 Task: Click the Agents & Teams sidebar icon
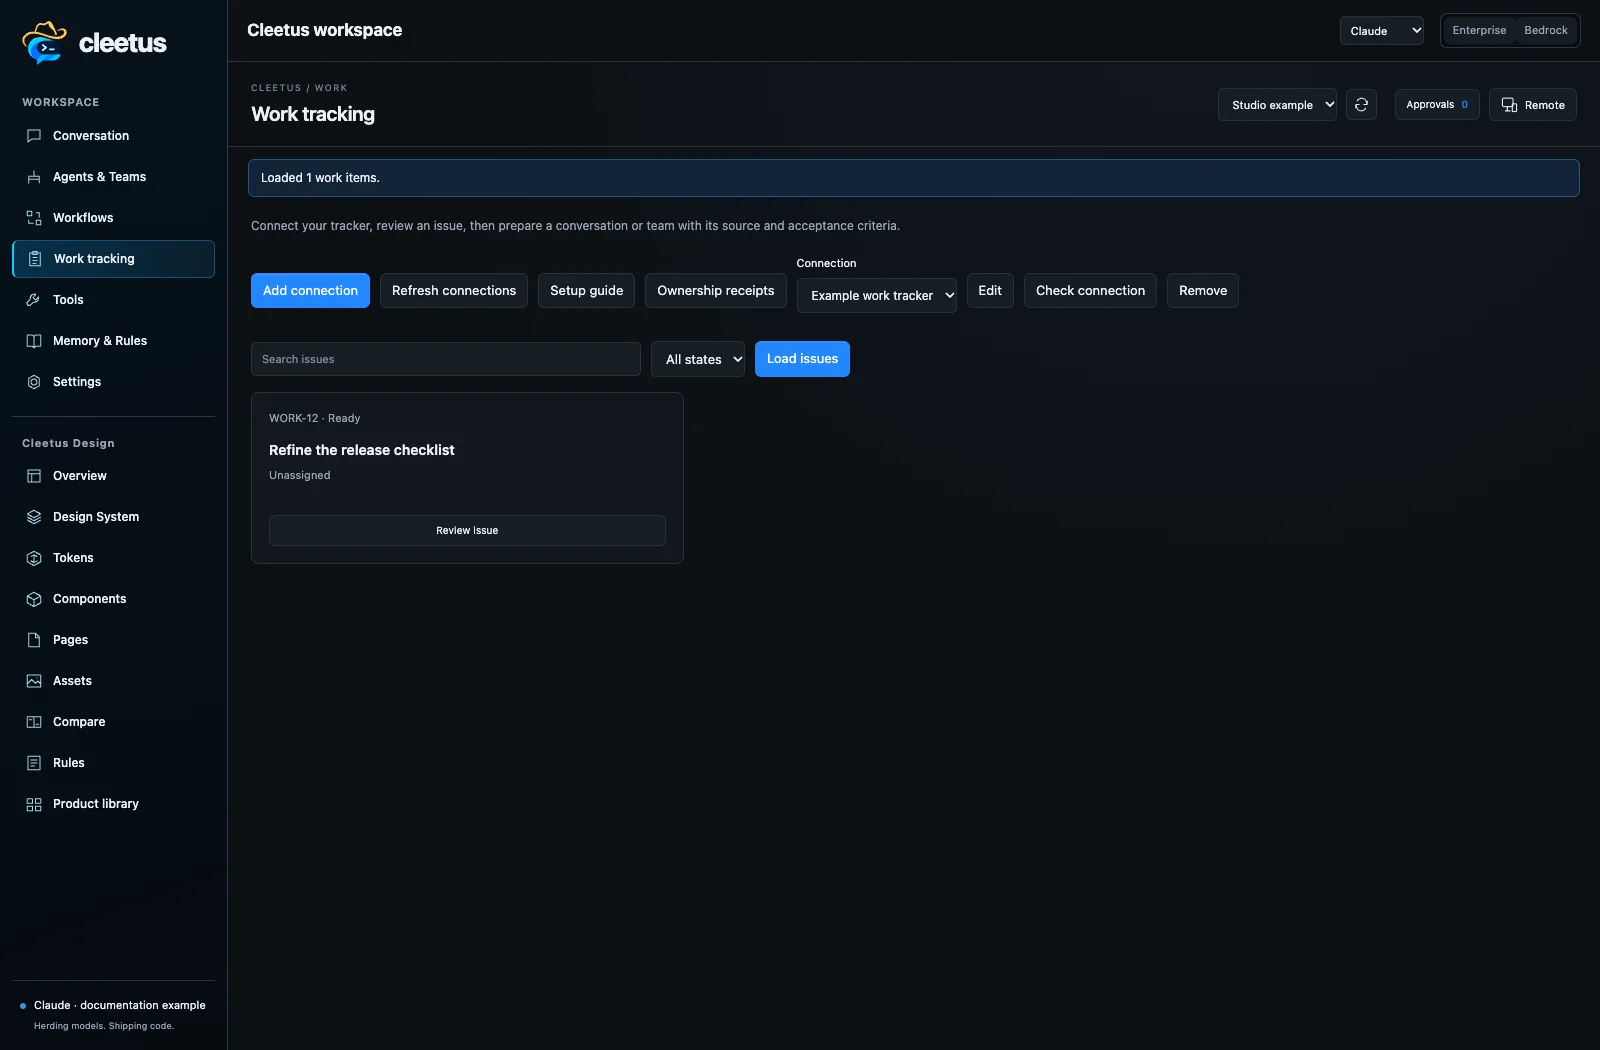tap(34, 177)
